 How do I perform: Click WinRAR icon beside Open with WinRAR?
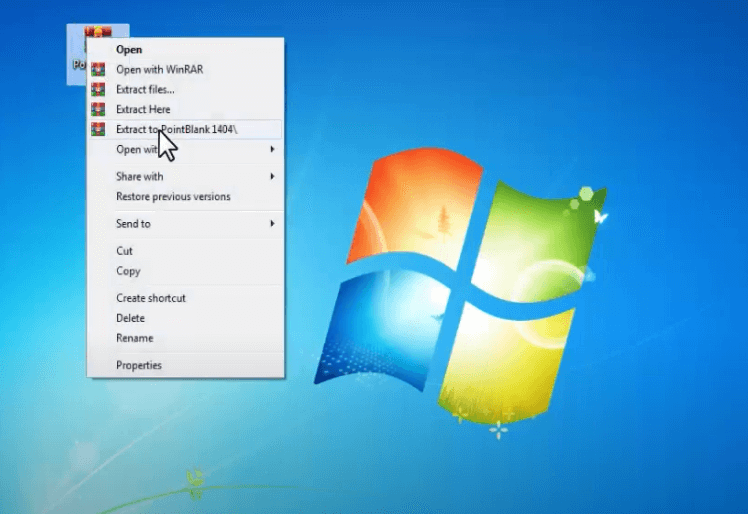coord(98,69)
